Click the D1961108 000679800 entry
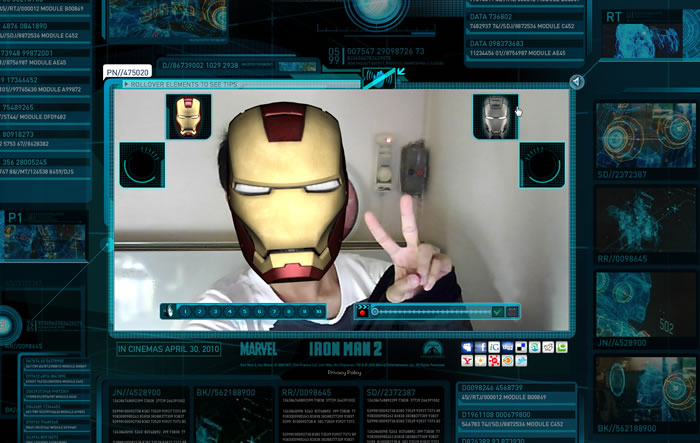 (517, 419)
